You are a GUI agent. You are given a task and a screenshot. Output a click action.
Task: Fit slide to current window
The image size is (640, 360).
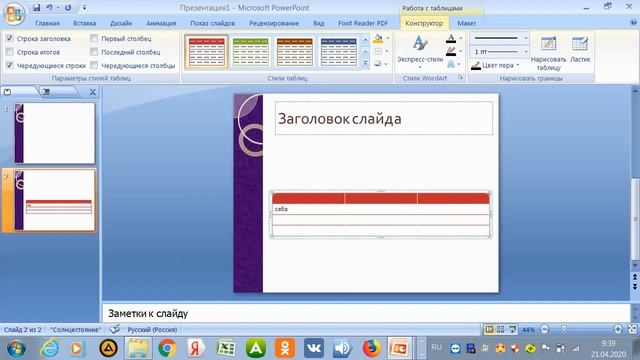coord(633,329)
